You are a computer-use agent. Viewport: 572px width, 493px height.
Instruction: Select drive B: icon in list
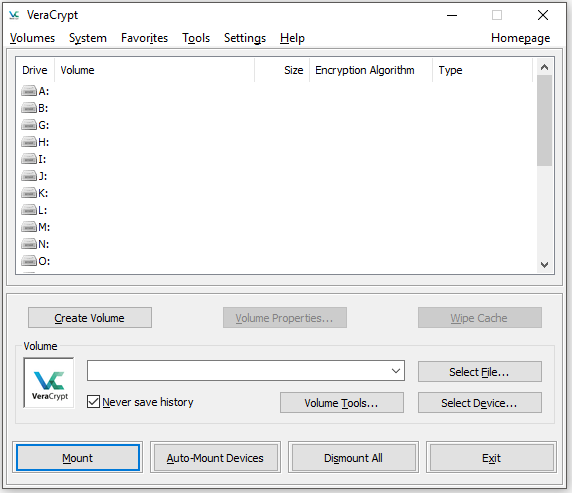[29, 108]
